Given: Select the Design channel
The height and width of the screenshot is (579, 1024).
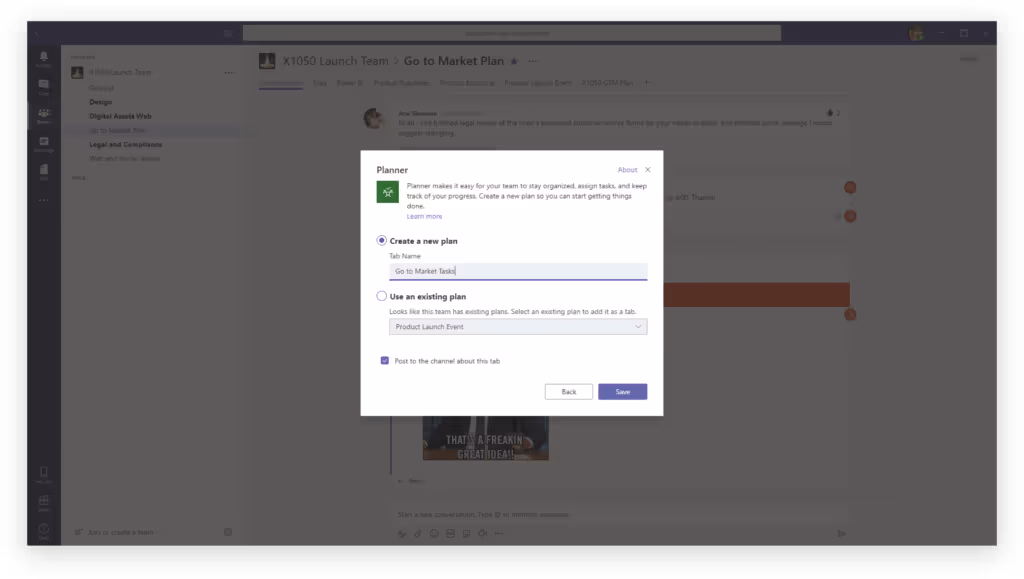Looking at the screenshot, I should [101, 102].
